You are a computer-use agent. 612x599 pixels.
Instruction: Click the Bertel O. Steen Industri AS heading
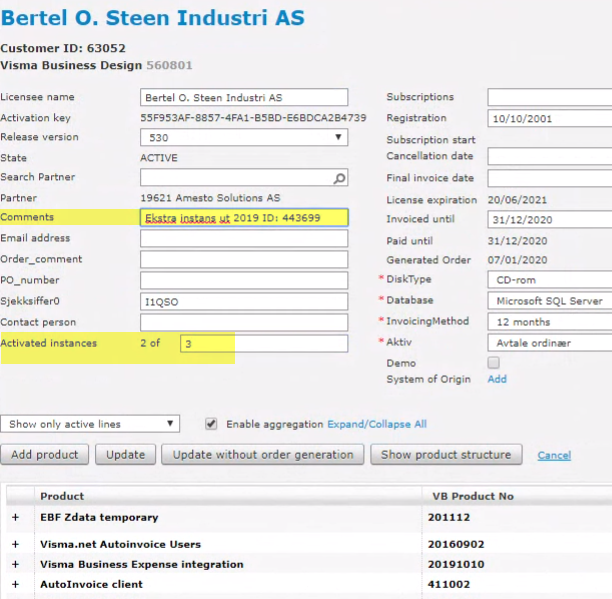point(153,18)
